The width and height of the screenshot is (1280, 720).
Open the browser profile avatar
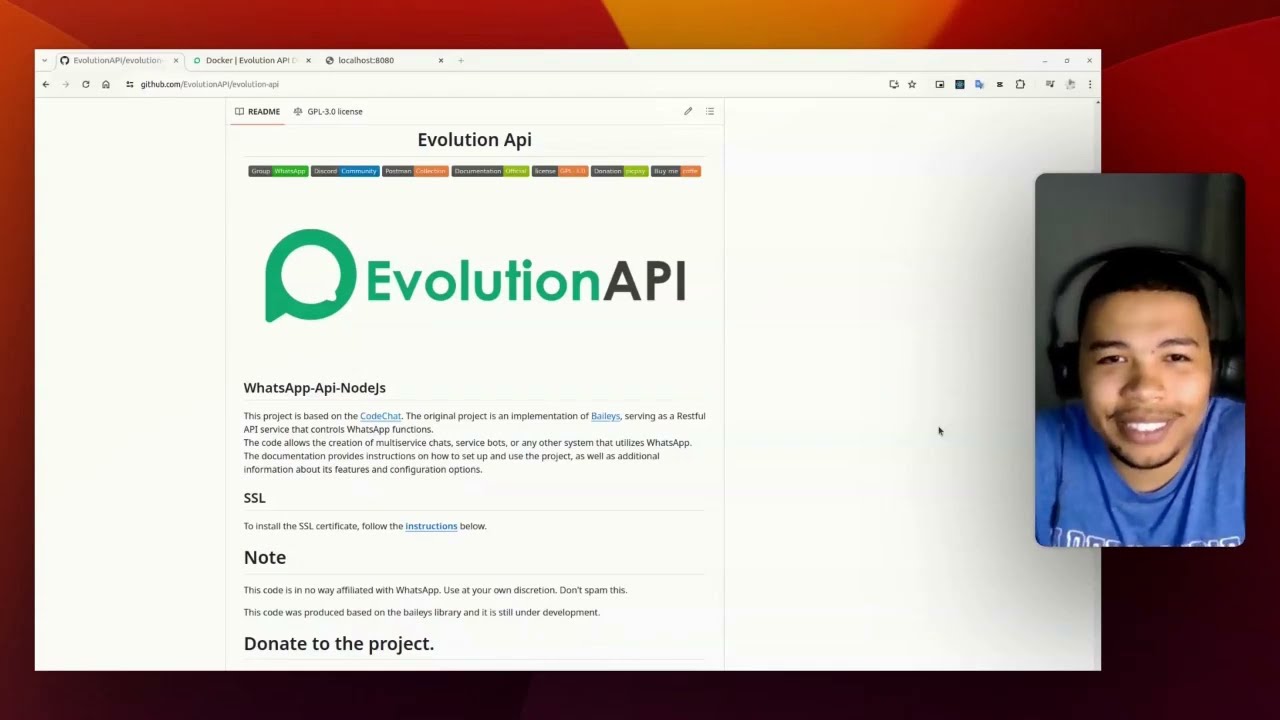click(1070, 84)
